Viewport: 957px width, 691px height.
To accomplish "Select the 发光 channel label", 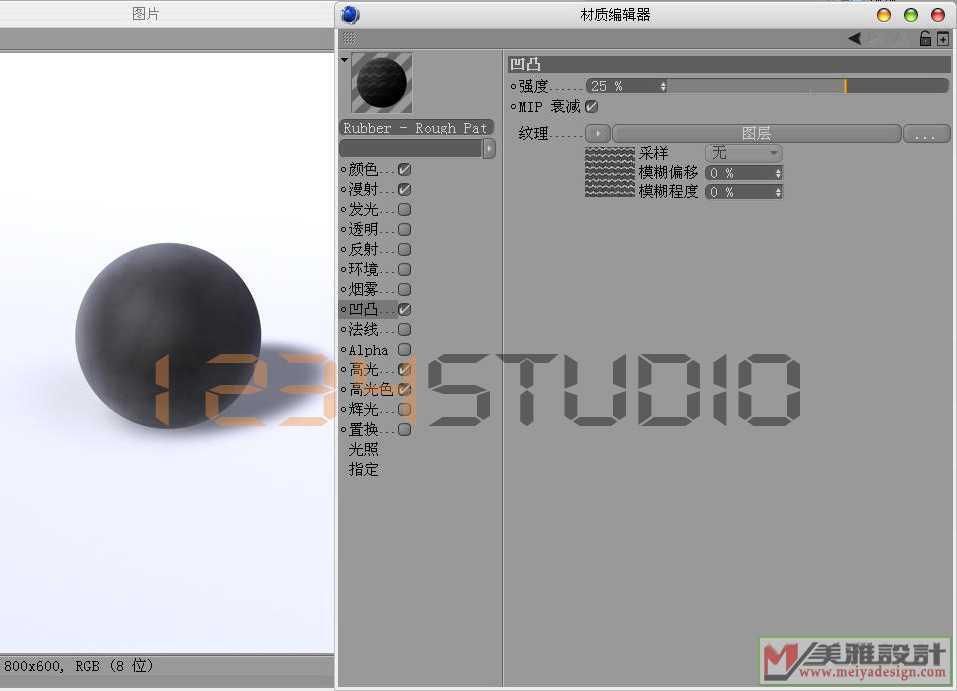I will point(363,209).
